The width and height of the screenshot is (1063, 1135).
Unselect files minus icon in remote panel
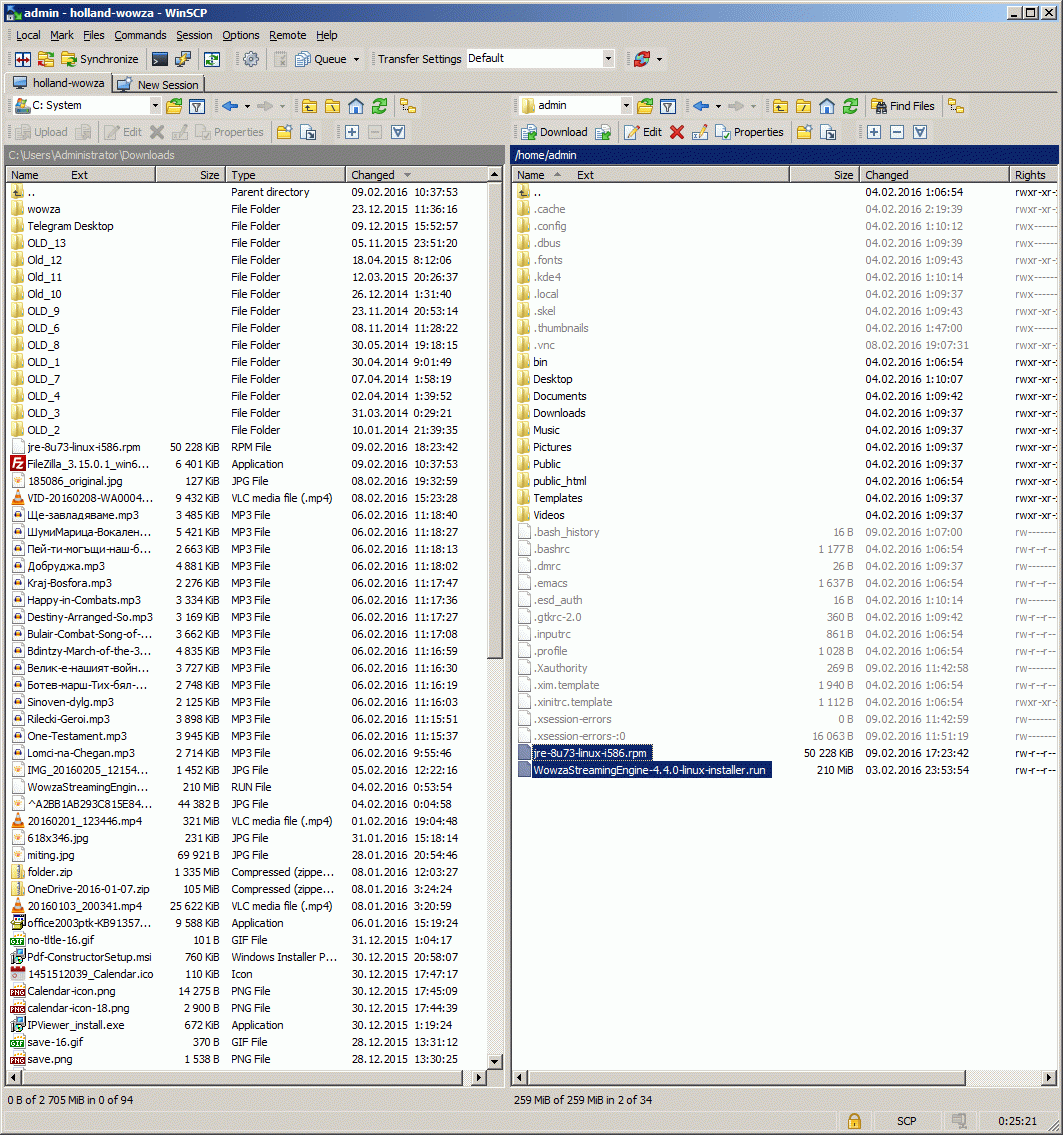(897, 132)
